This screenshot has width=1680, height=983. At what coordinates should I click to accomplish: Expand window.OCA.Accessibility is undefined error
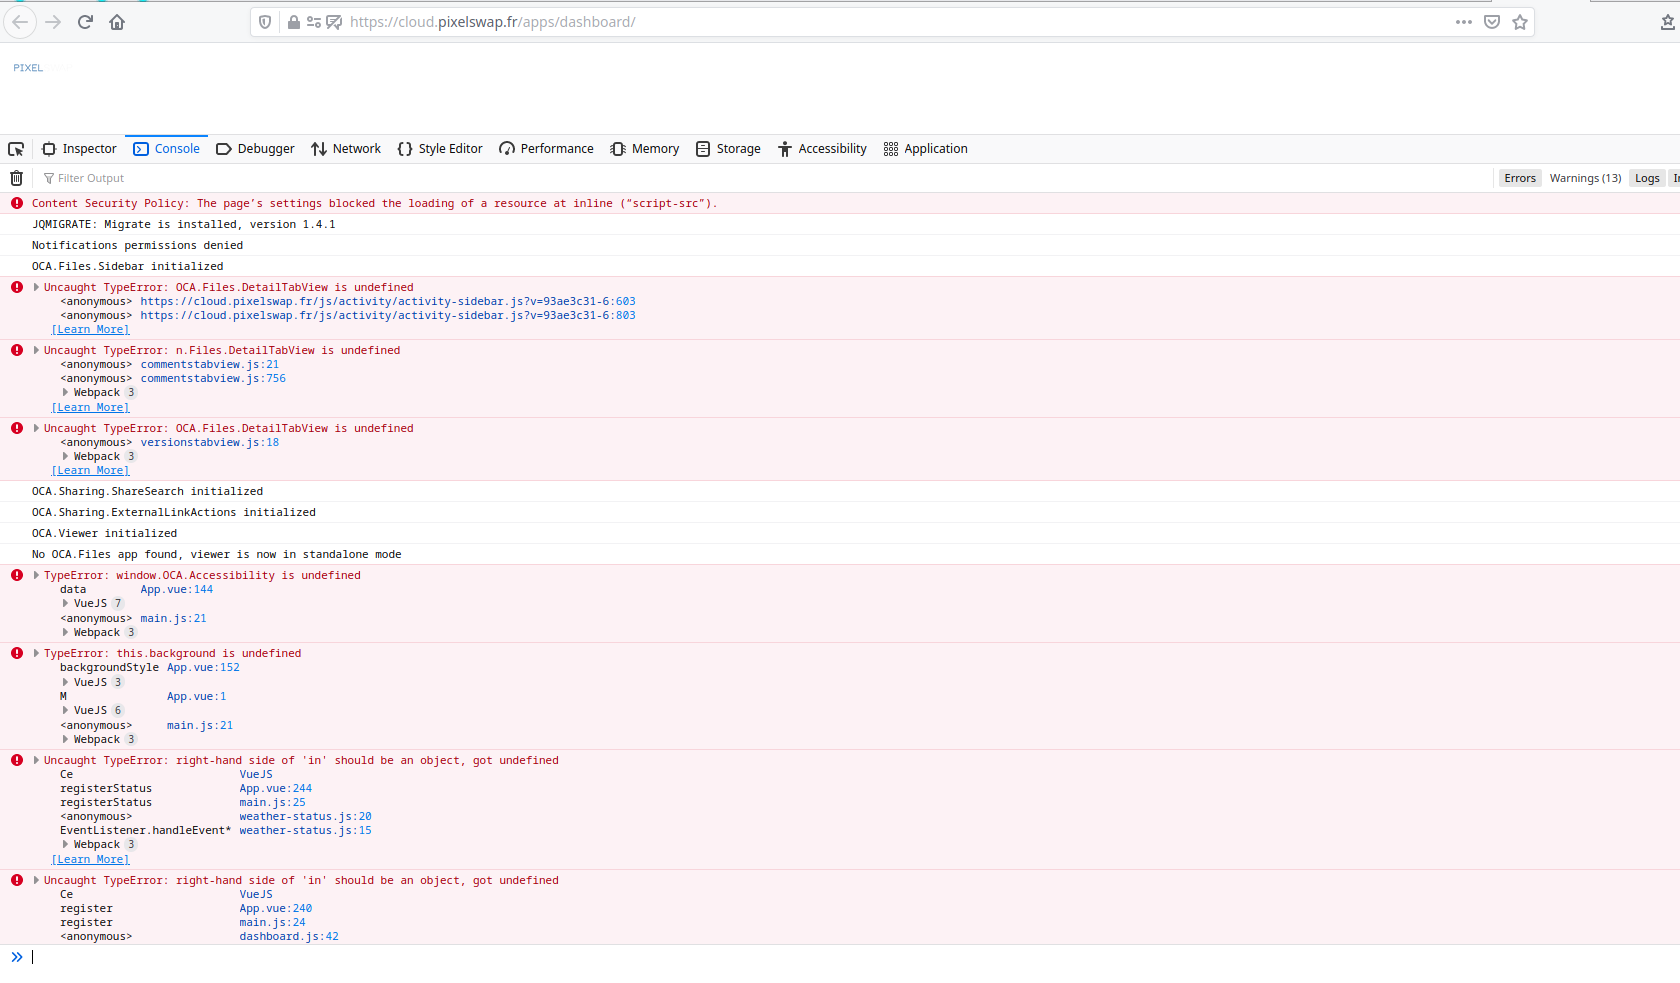coord(36,575)
